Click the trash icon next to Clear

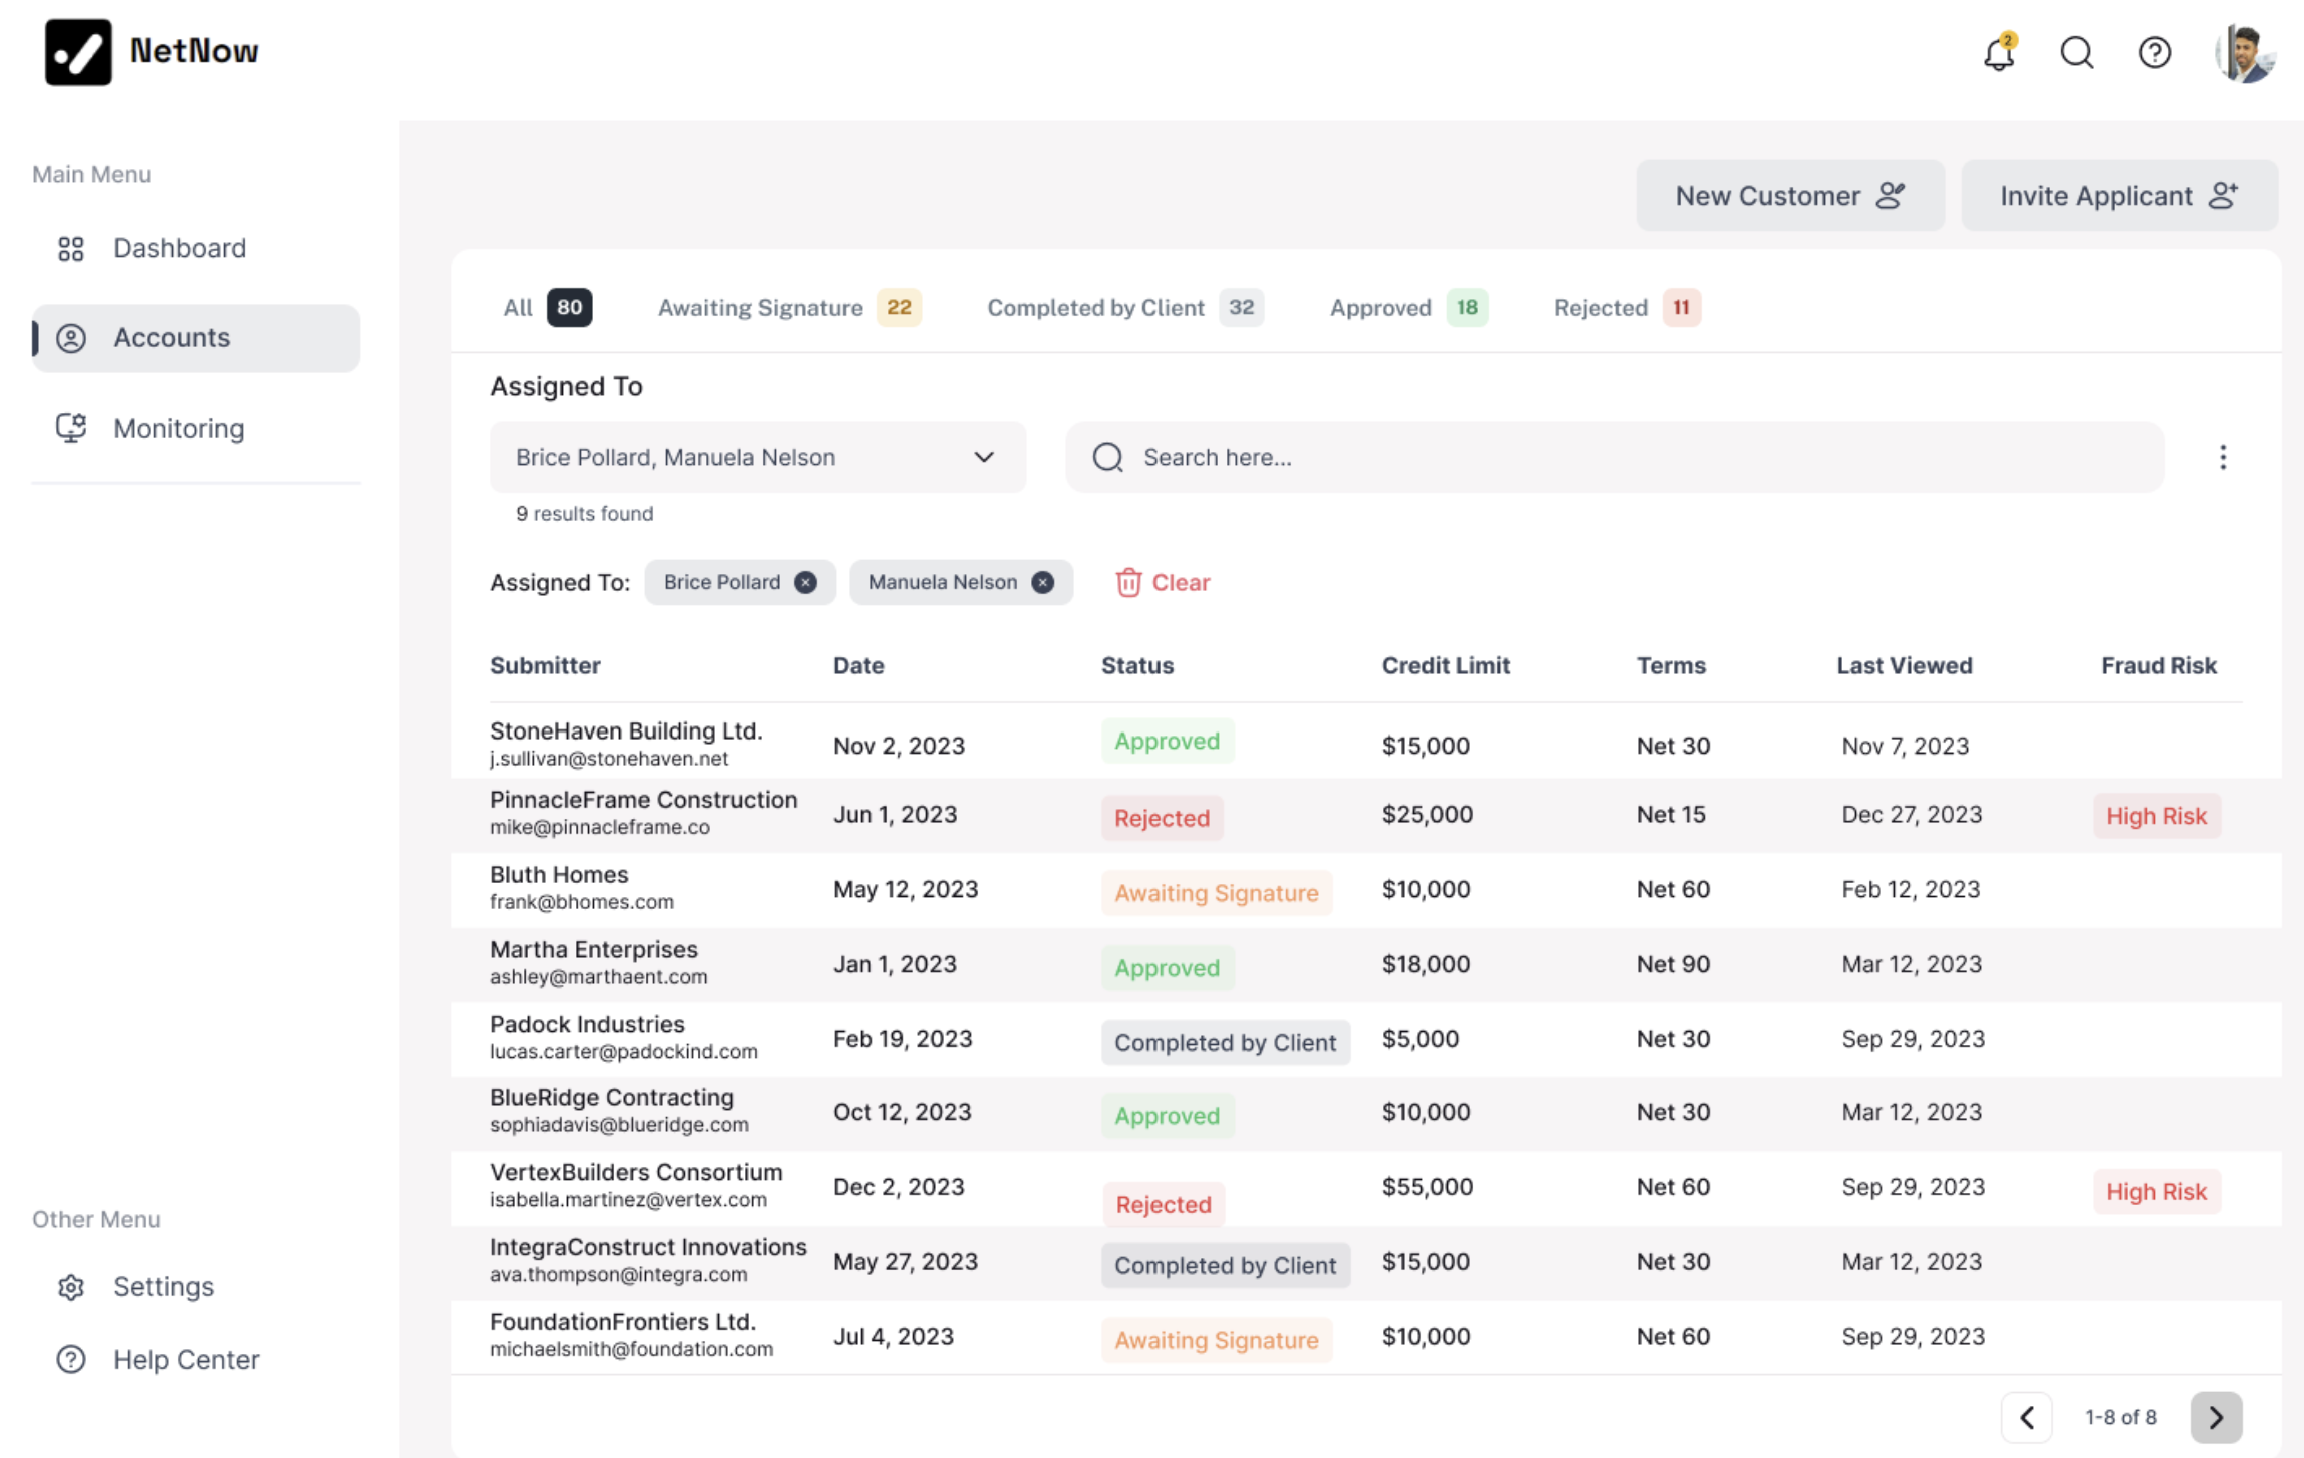pyautogui.click(x=1128, y=582)
